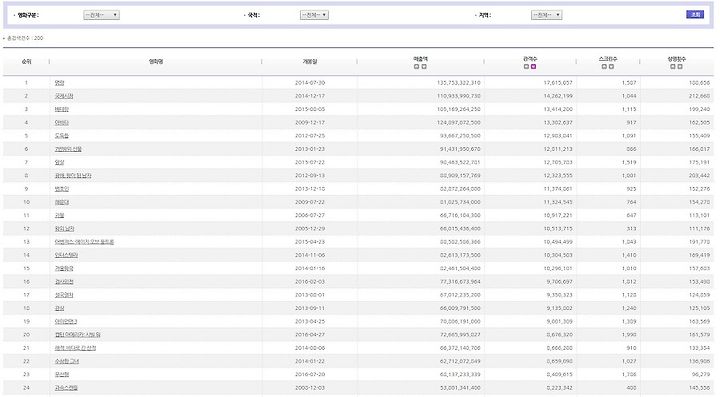Open the rank 13 Avengers Age of Ultron link
The height and width of the screenshot is (397, 720).
pyautogui.click(x=84, y=242)
